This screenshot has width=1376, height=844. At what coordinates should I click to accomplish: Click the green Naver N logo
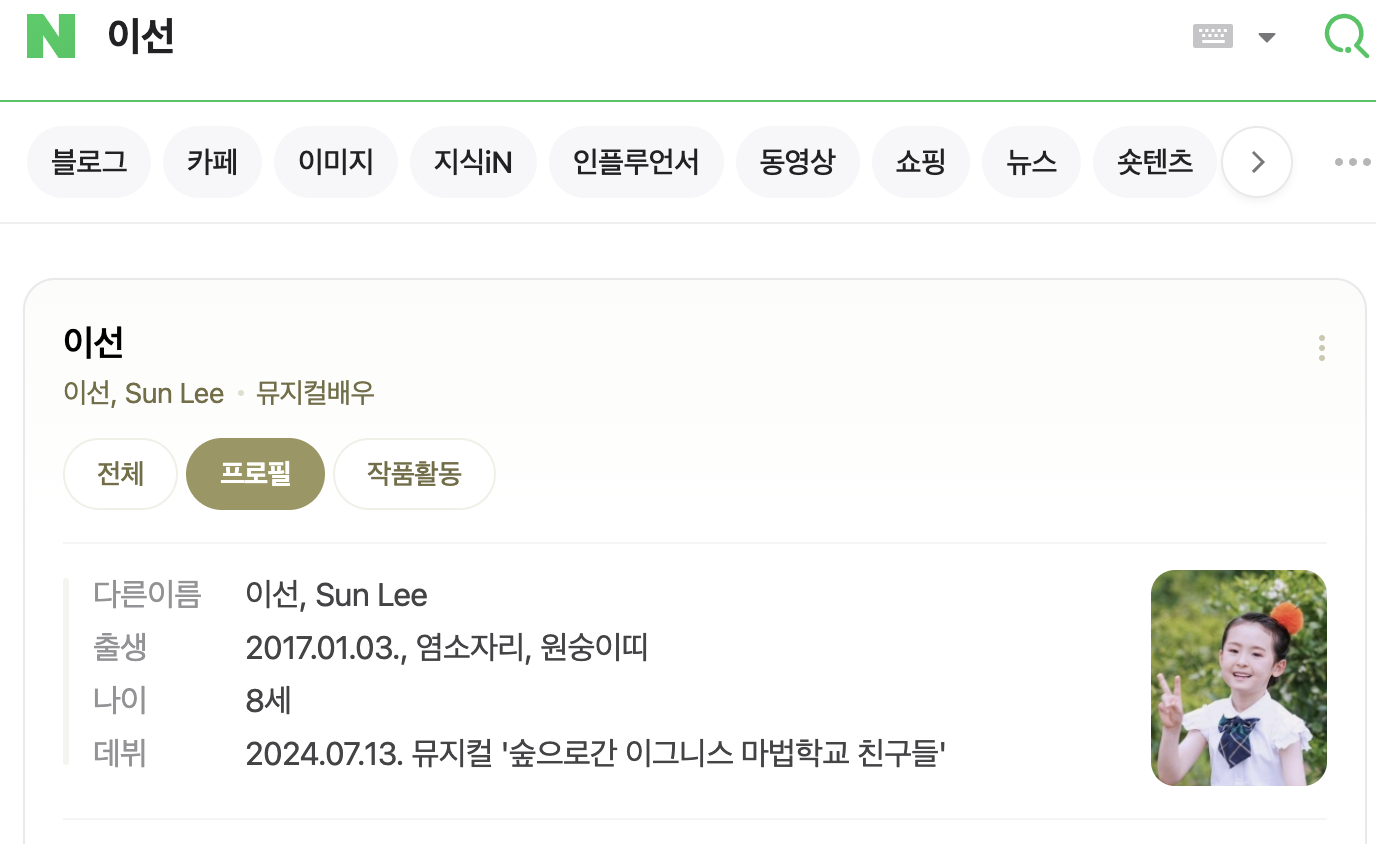51,36
